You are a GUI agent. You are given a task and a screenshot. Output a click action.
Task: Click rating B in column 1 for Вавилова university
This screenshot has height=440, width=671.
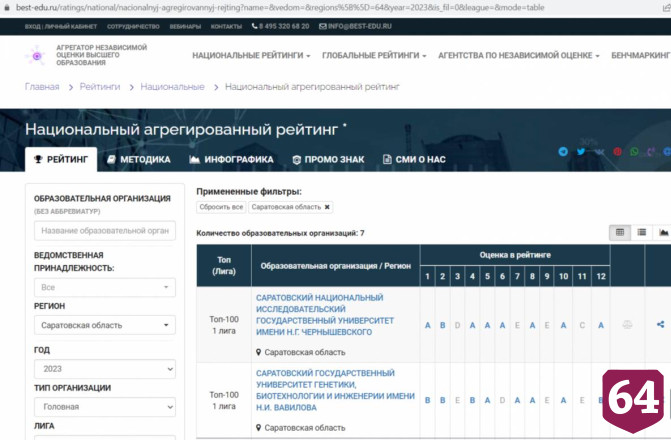click(428, 400)
